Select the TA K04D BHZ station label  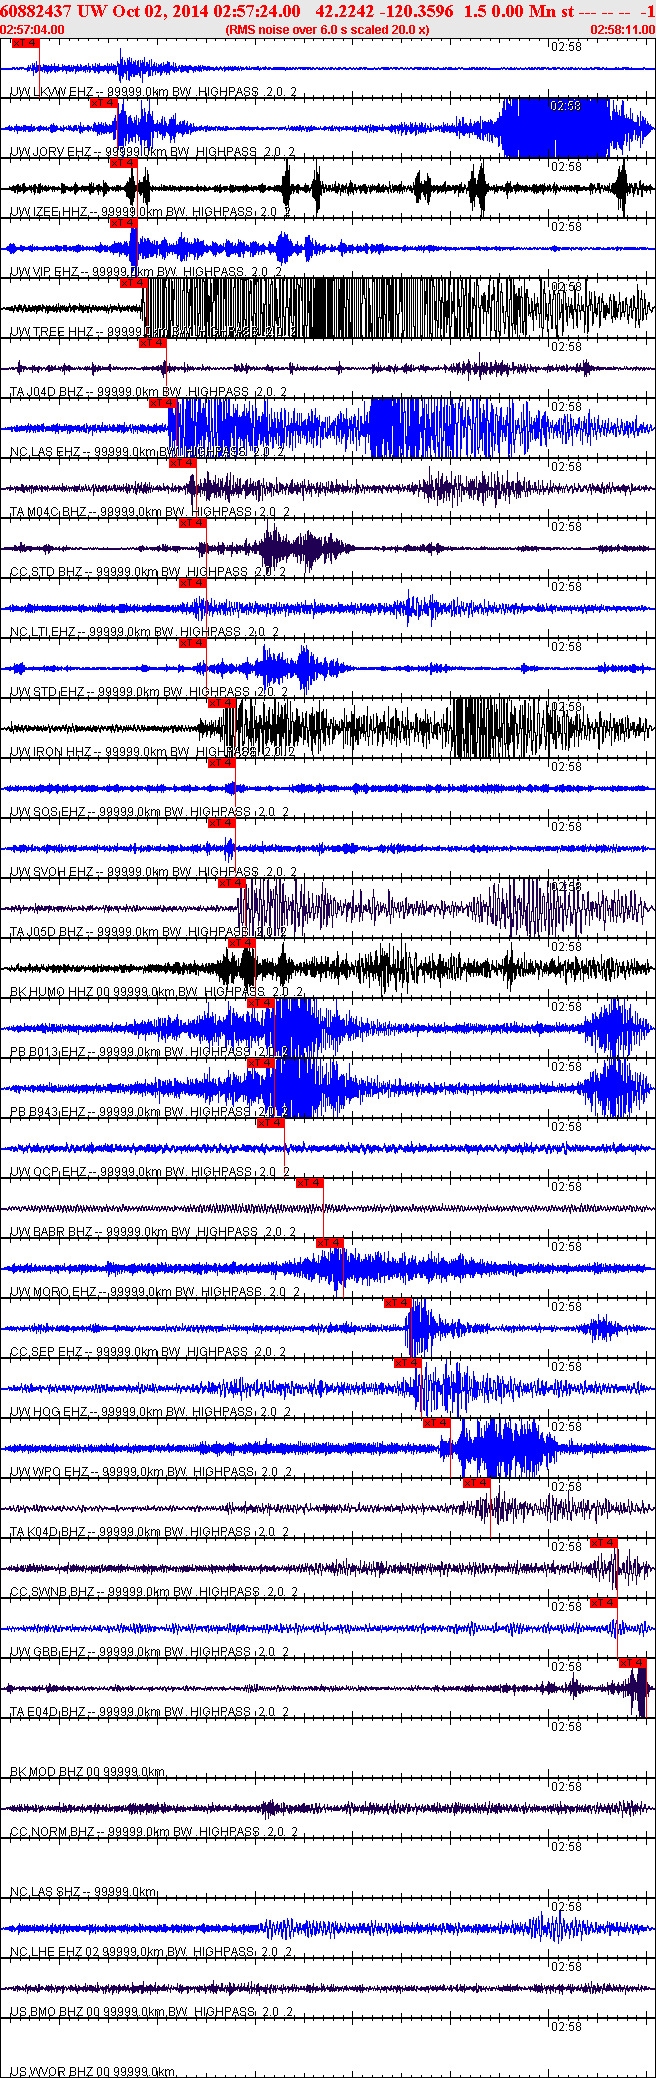tap(150, 1532)
